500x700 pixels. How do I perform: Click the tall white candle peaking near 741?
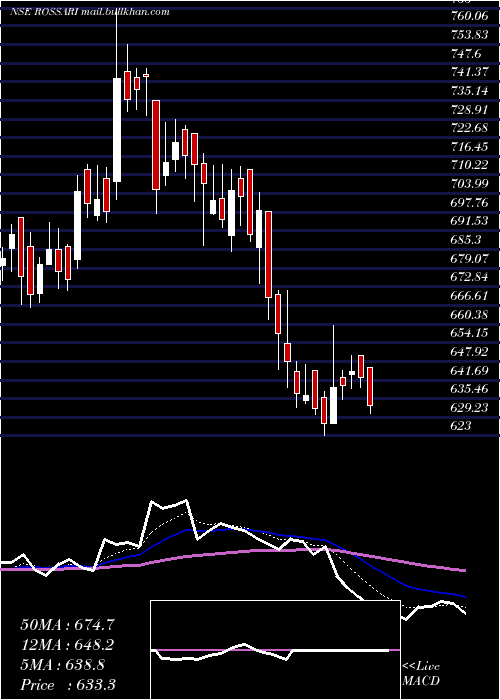coord(117,130)
